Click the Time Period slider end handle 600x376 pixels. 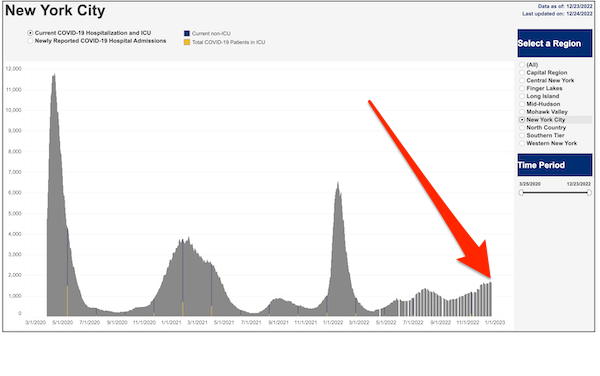click(589, 192)
